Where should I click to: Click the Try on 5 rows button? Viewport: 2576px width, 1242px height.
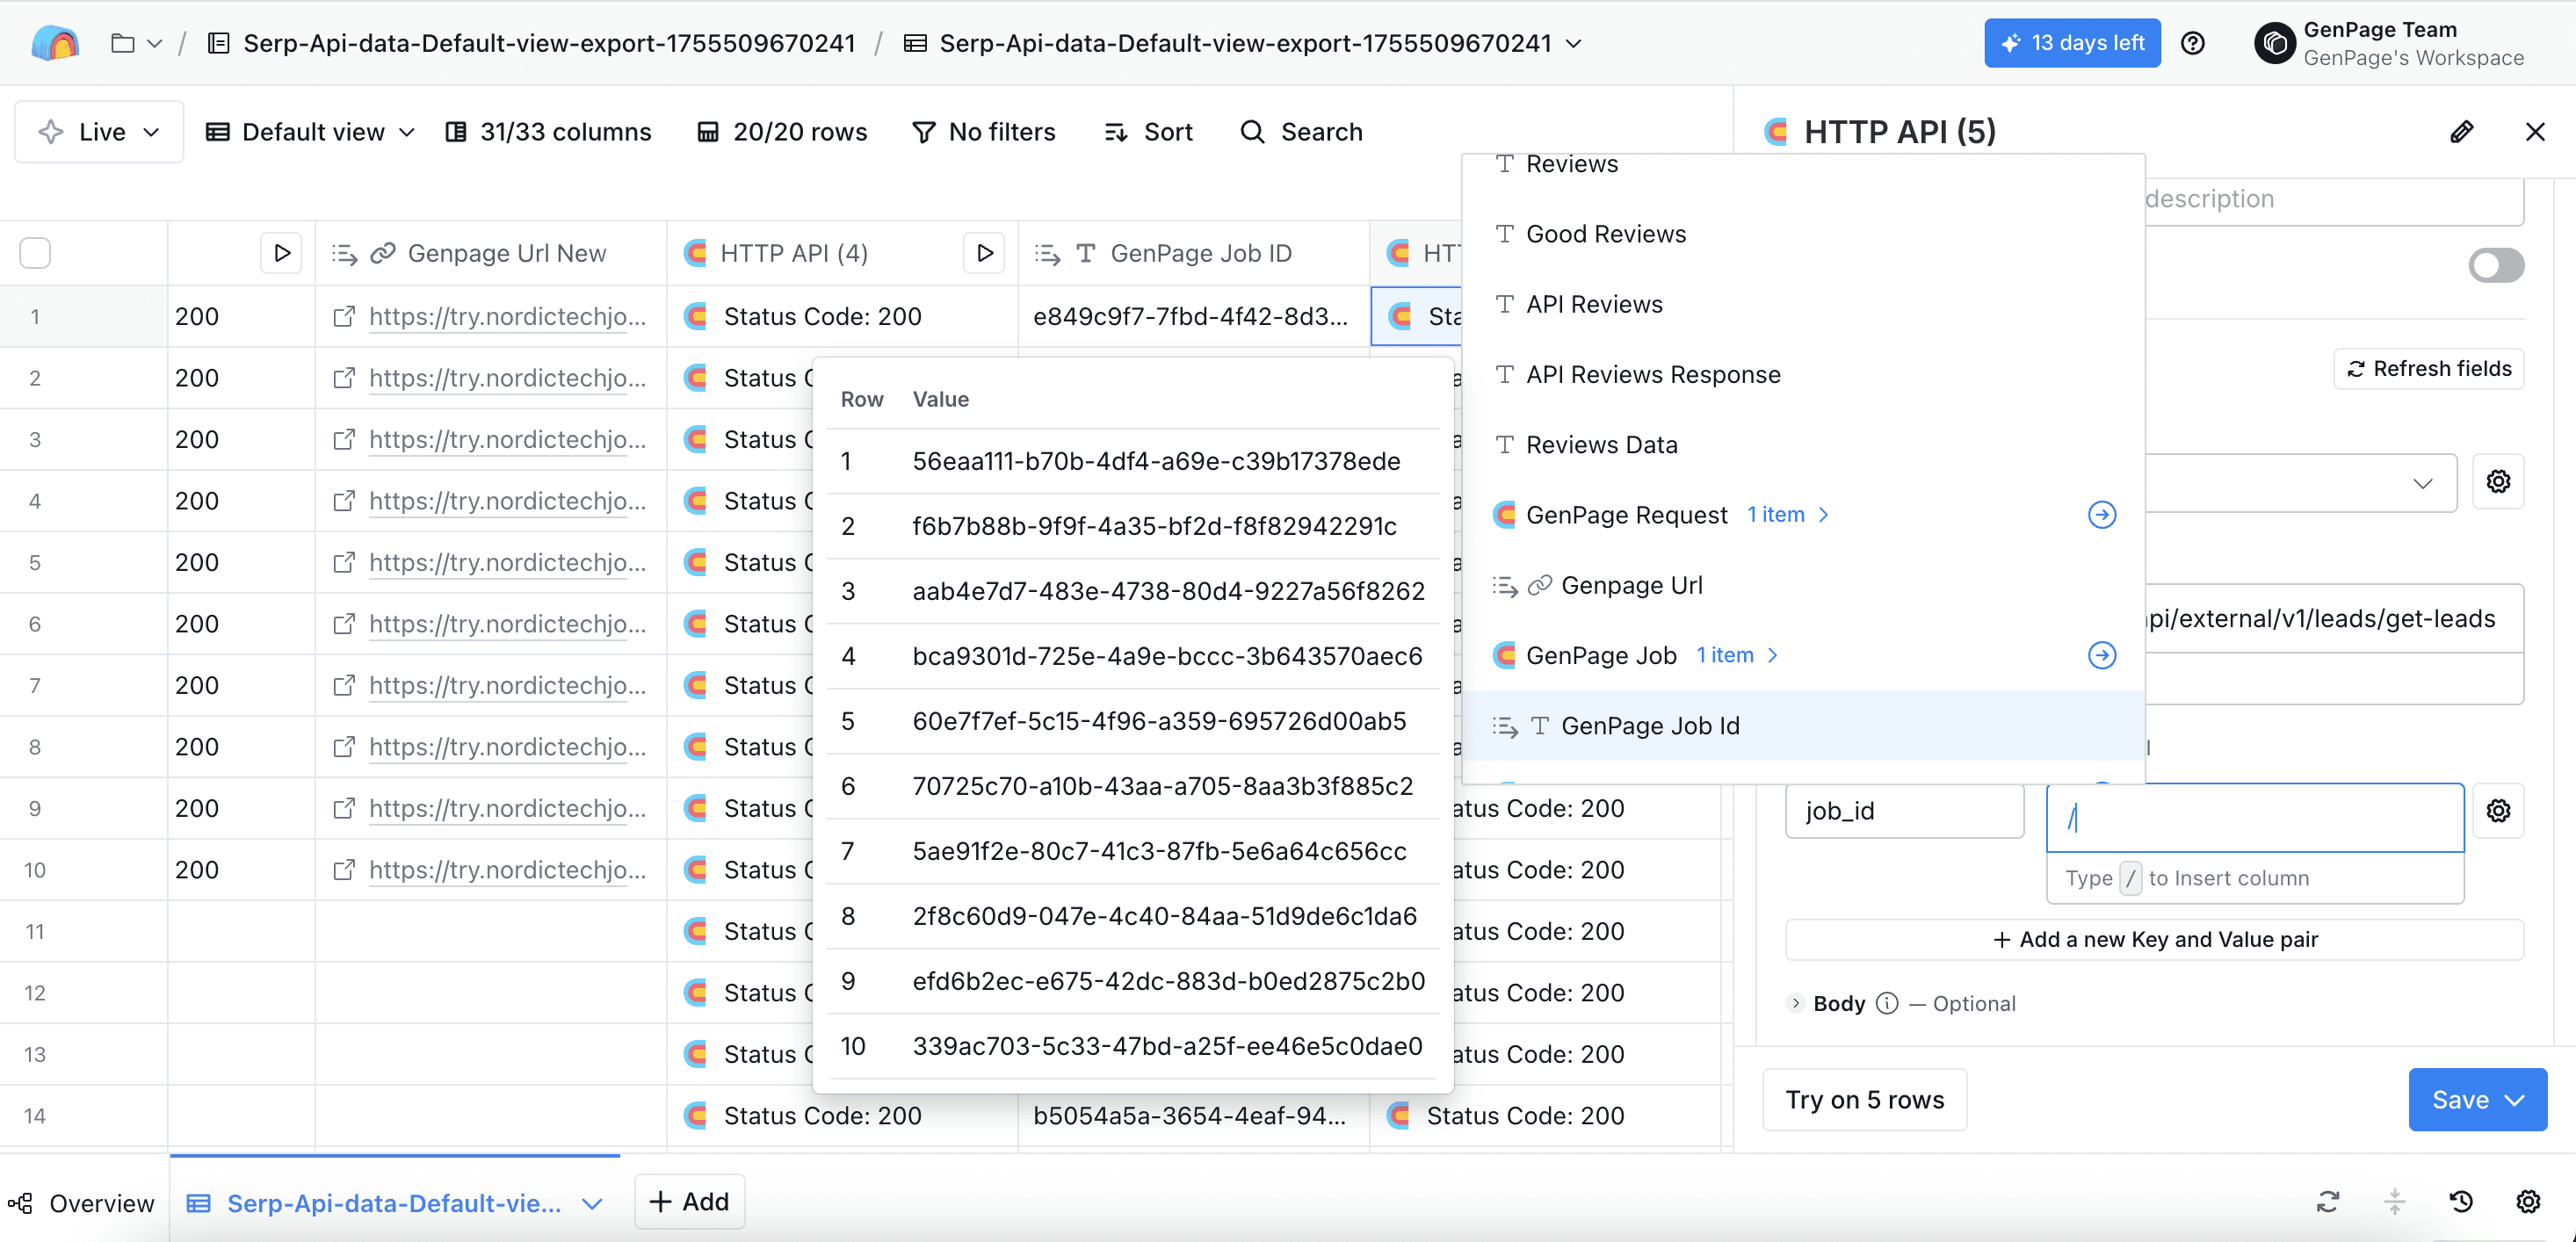click(1864, 1100)
